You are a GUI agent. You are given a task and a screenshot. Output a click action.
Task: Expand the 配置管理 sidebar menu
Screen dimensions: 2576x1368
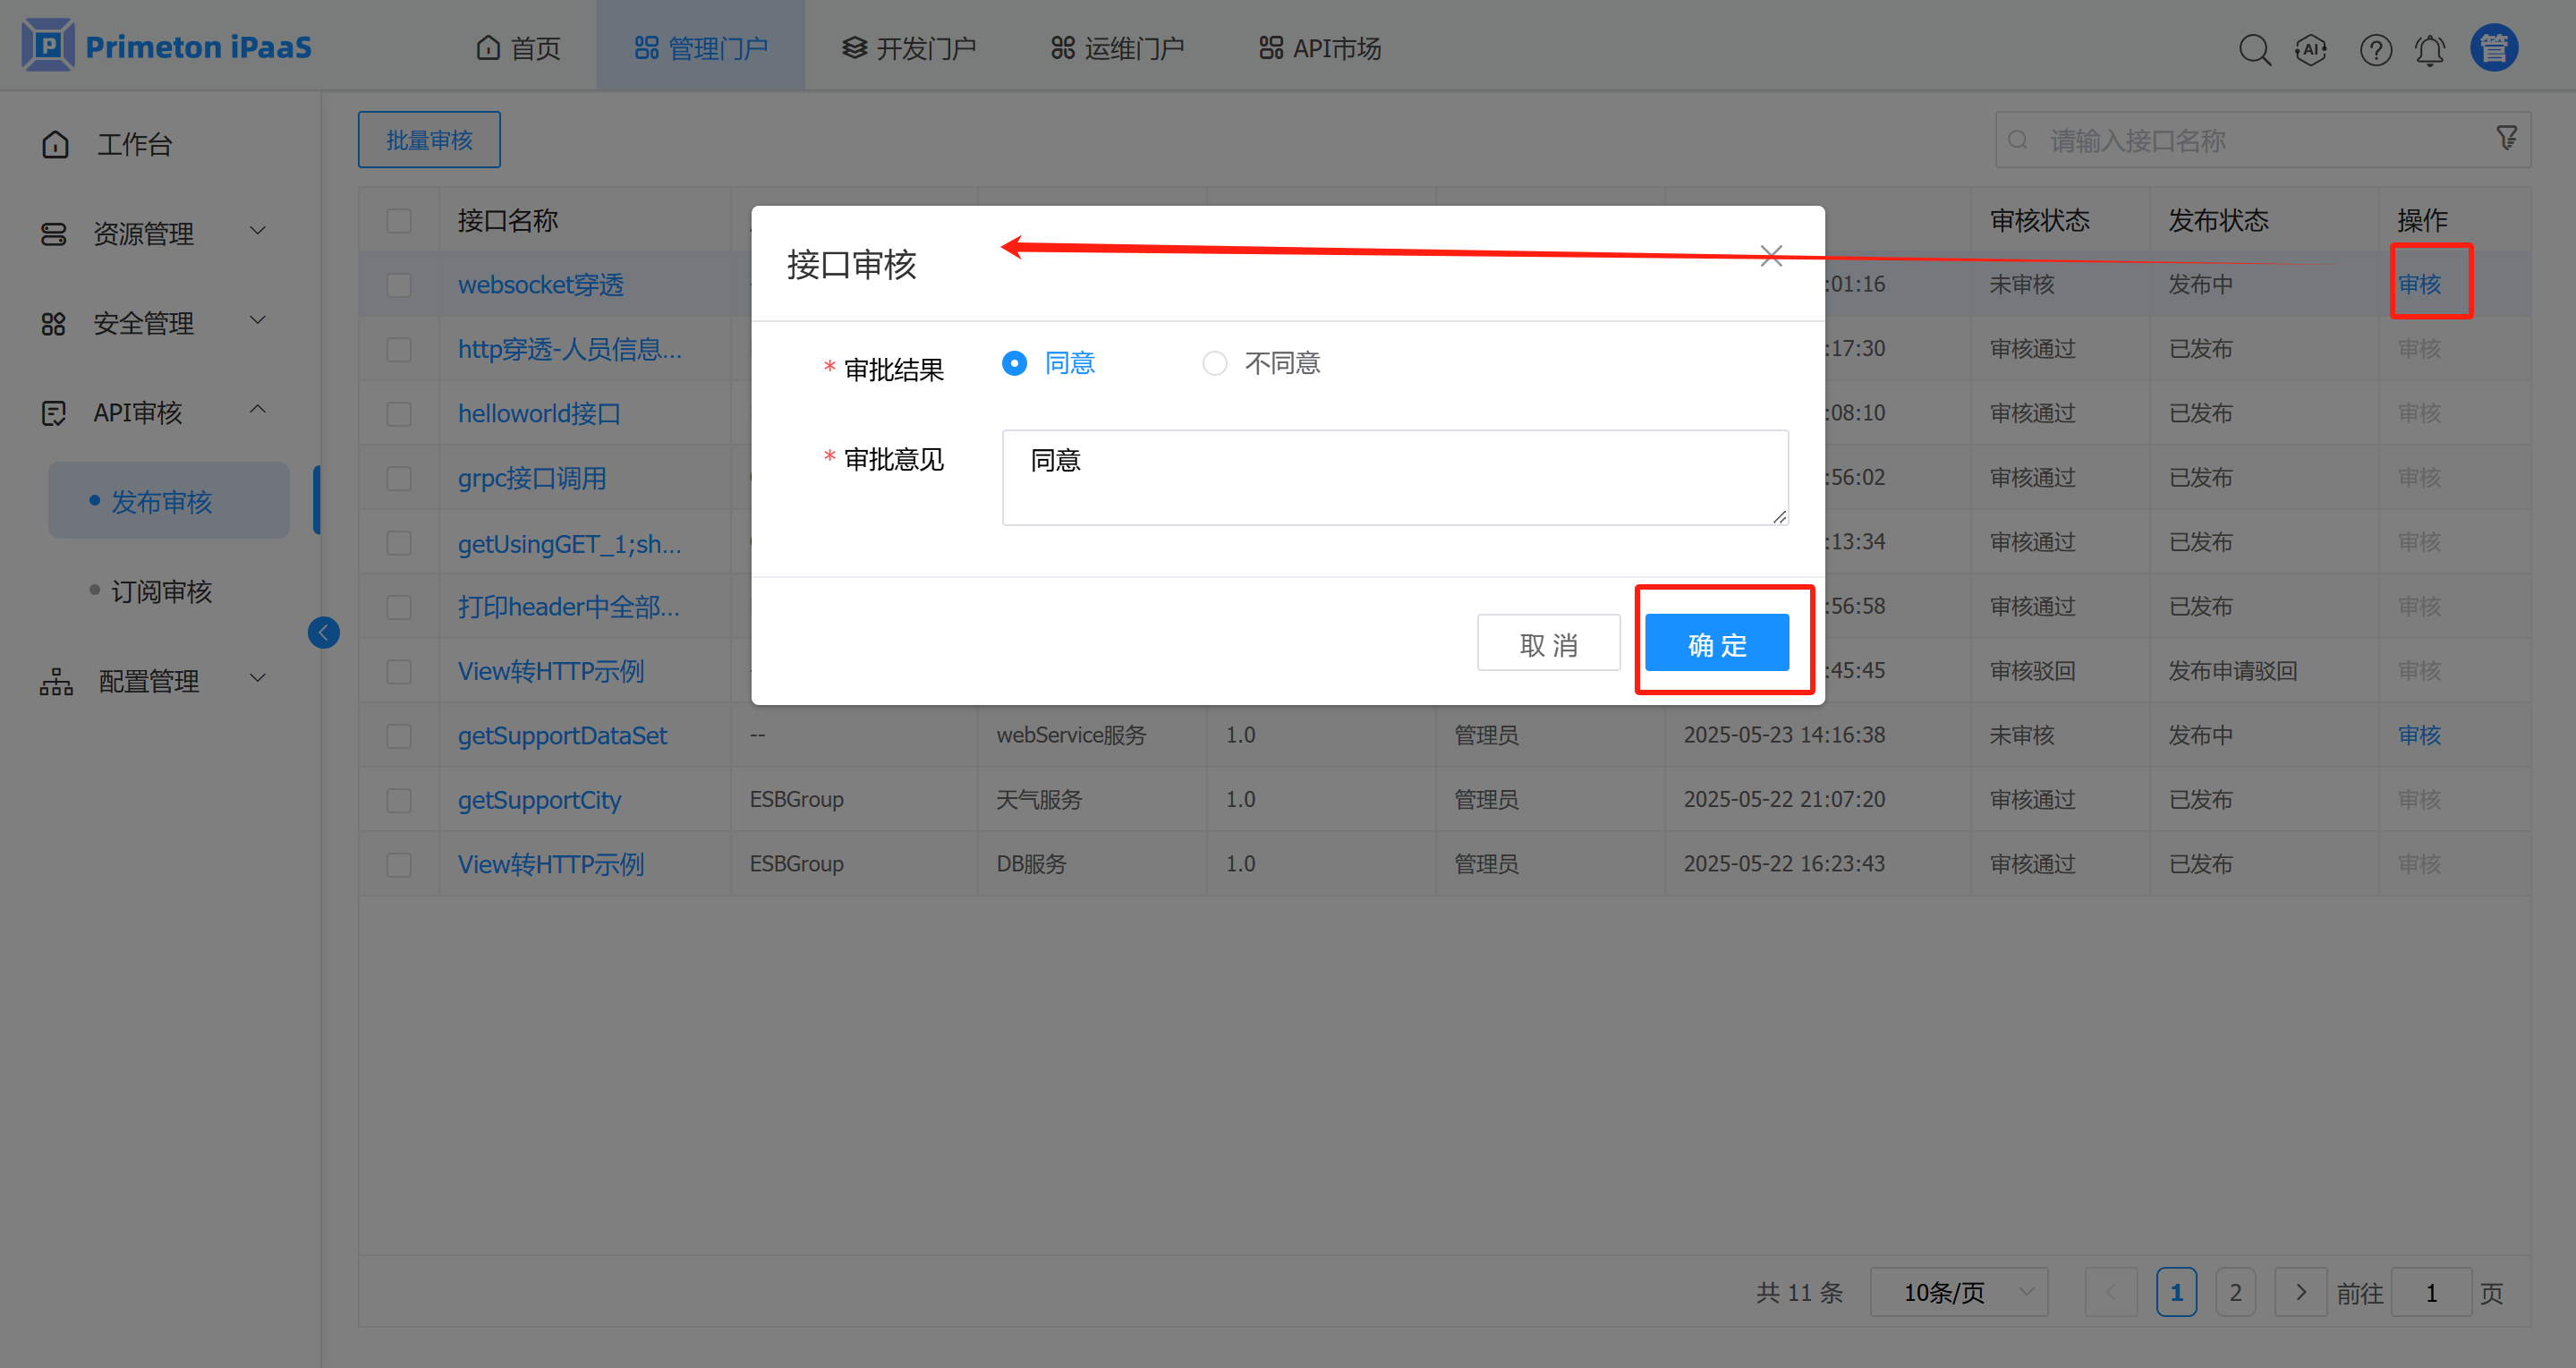(x=150, y=681)
